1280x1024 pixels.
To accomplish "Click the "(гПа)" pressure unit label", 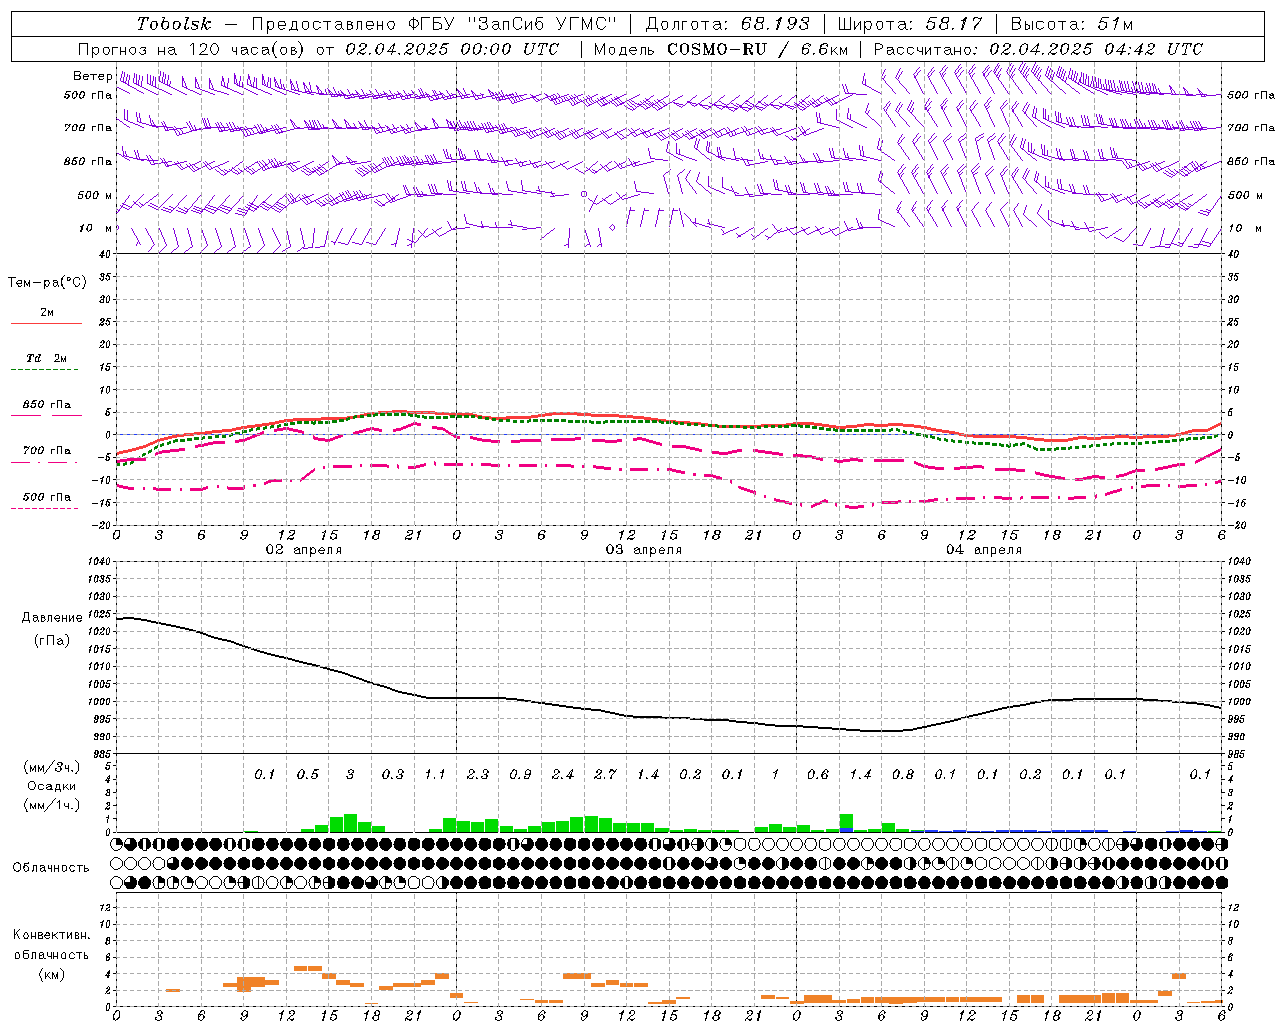I will (x=52, y=641).
